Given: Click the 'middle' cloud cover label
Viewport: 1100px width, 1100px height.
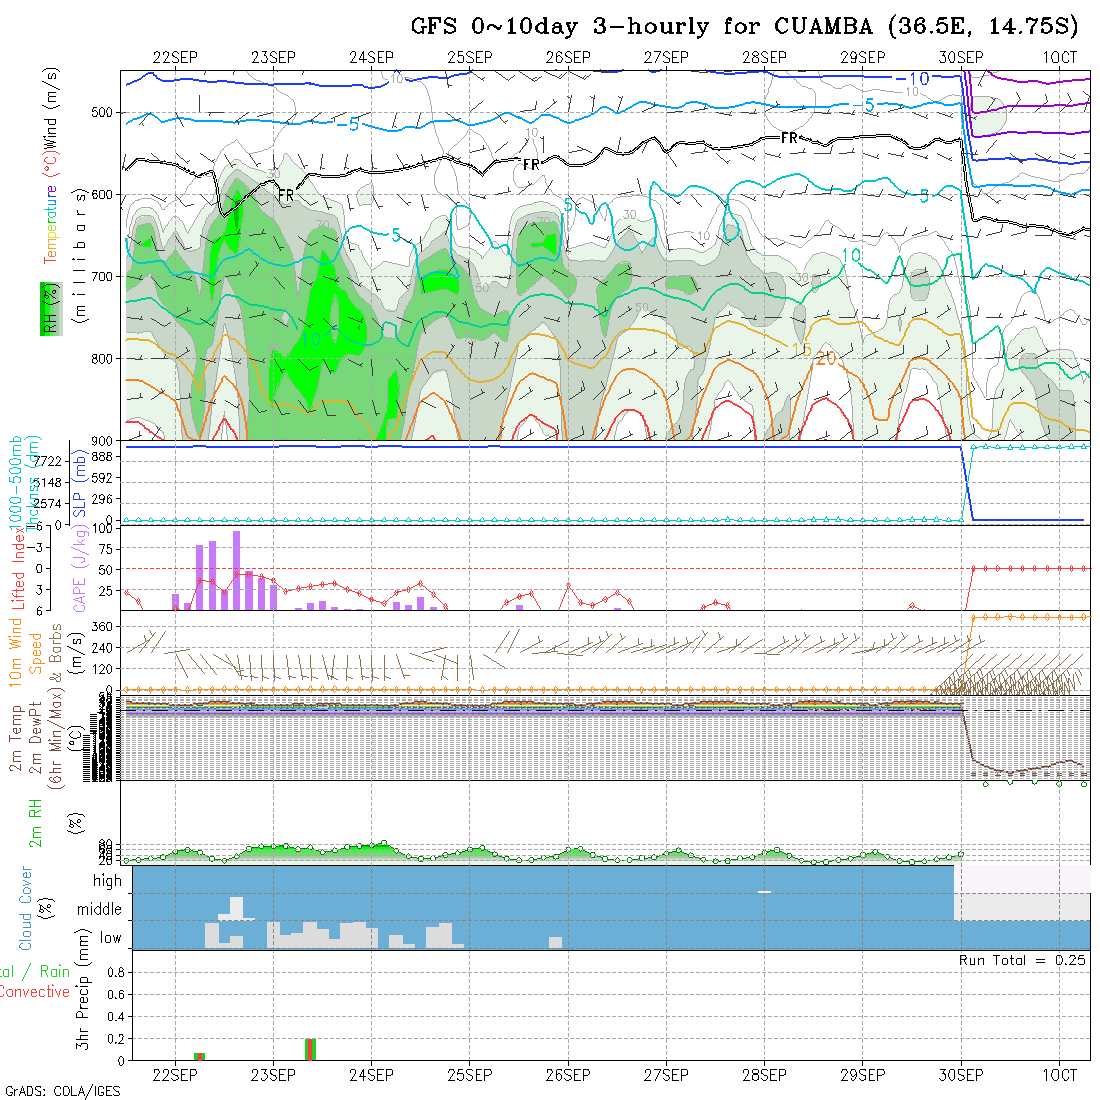Looking at the screenshot, I should pyautogui.click(x=100, y=910).
